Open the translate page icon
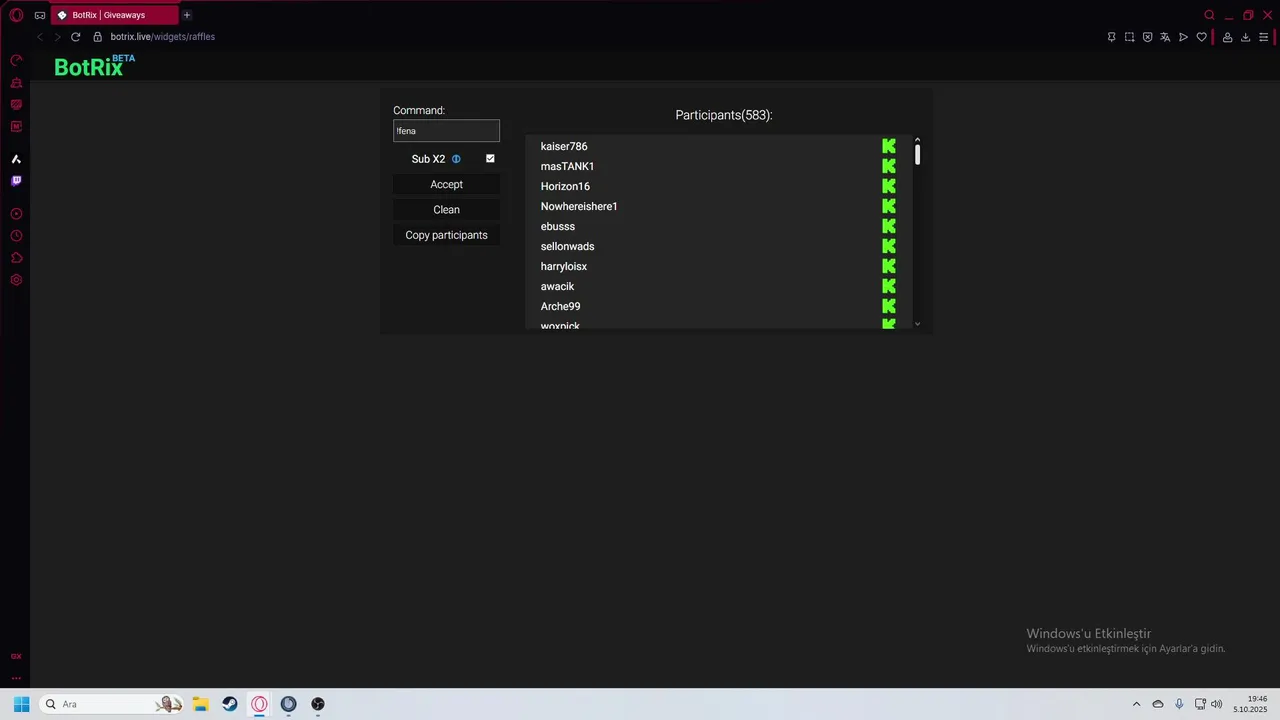This screenshot has width=1280, height=720. (x=1165, y=37)
